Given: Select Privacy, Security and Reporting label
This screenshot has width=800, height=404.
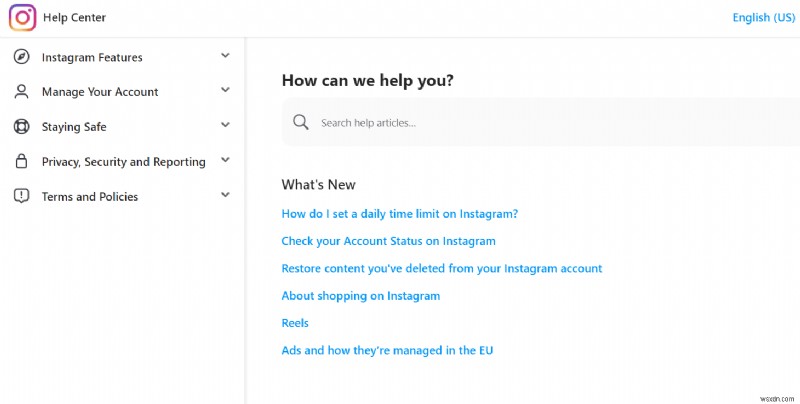Looking at the screenshot, I should tap(123, 162).
